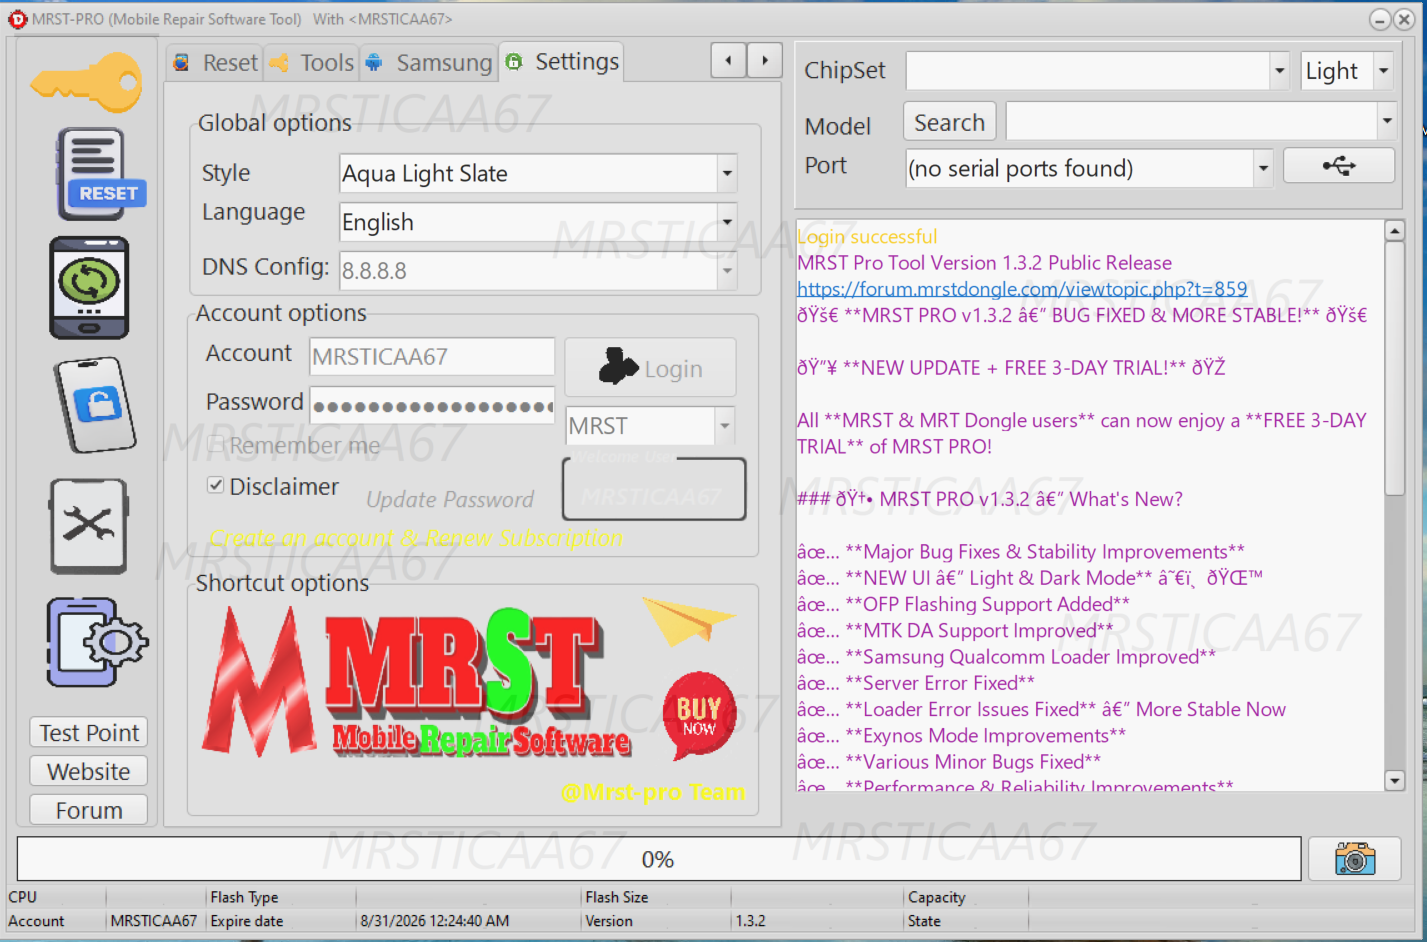Click the Update Password link
Viewport: 1427px width, 942px height.
pos(450,500)
